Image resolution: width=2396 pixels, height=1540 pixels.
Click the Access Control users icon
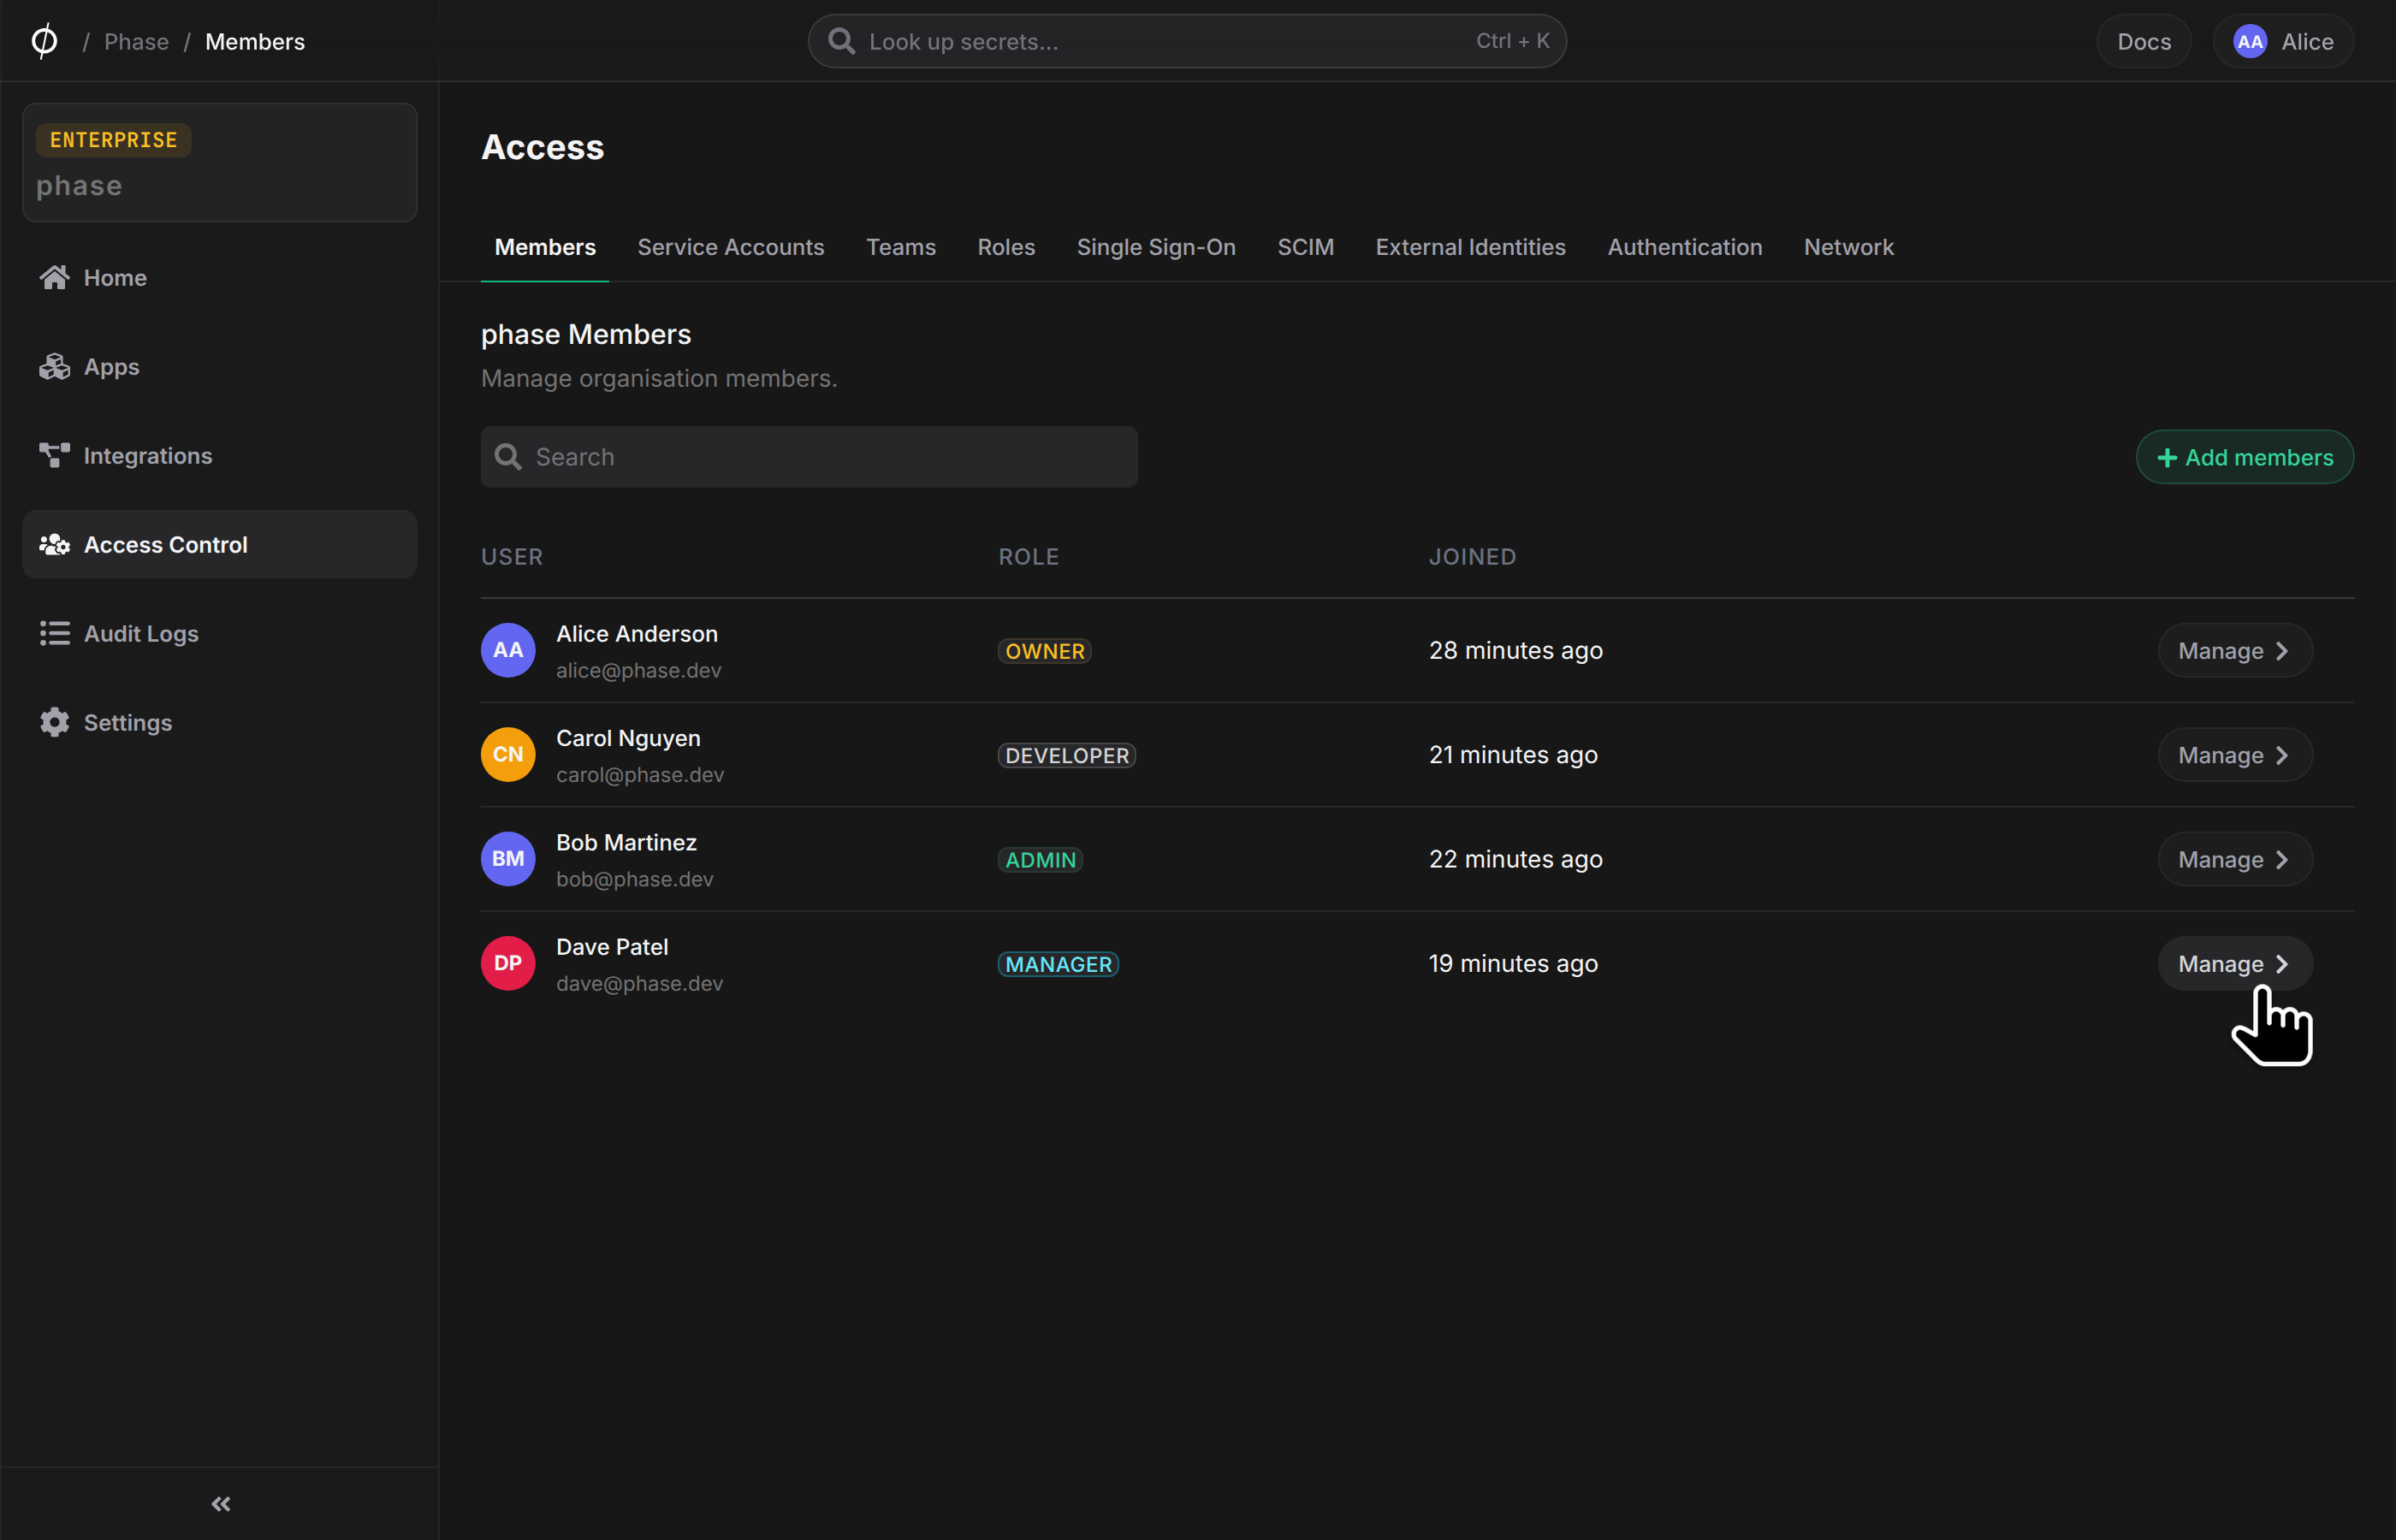tap(54, 544)
